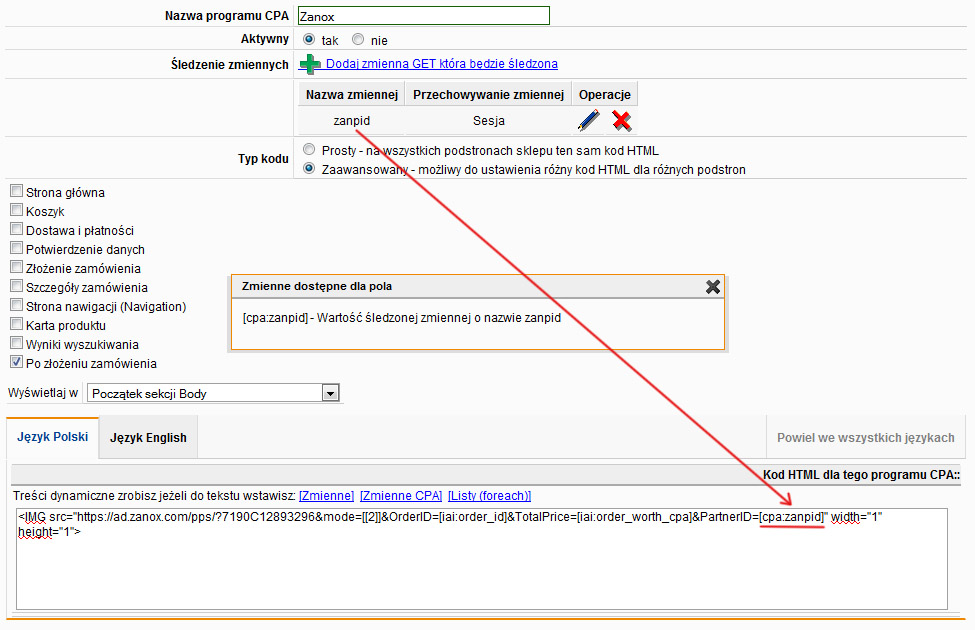The height and width of the screenshot is (630, 975).
Task: Select the 'Język Polski' tab
Action: coord(53,437)
